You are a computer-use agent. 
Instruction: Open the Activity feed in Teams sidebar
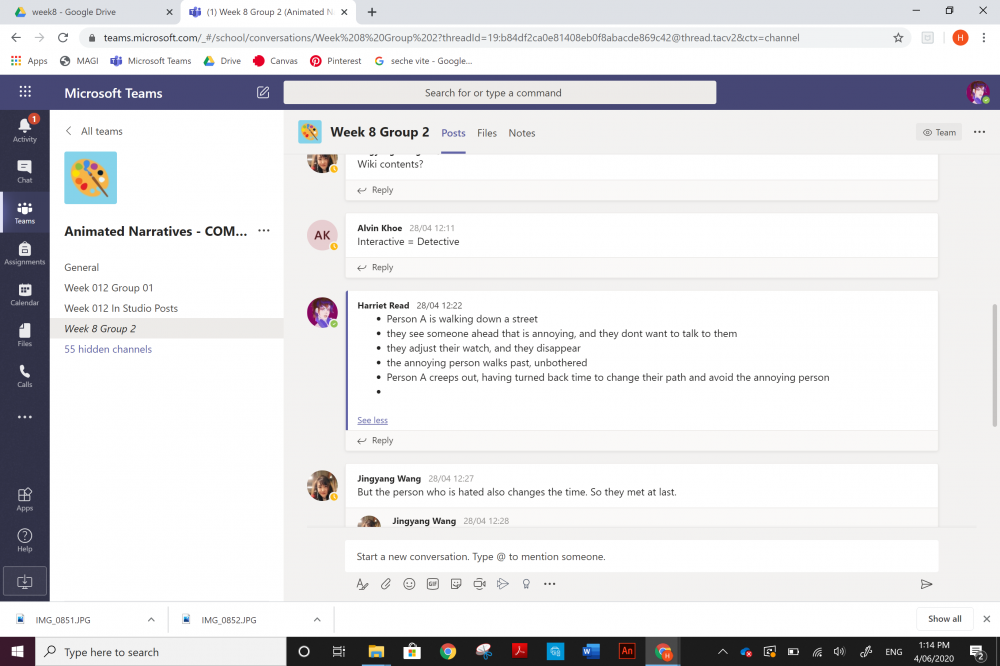pos(24,130)
